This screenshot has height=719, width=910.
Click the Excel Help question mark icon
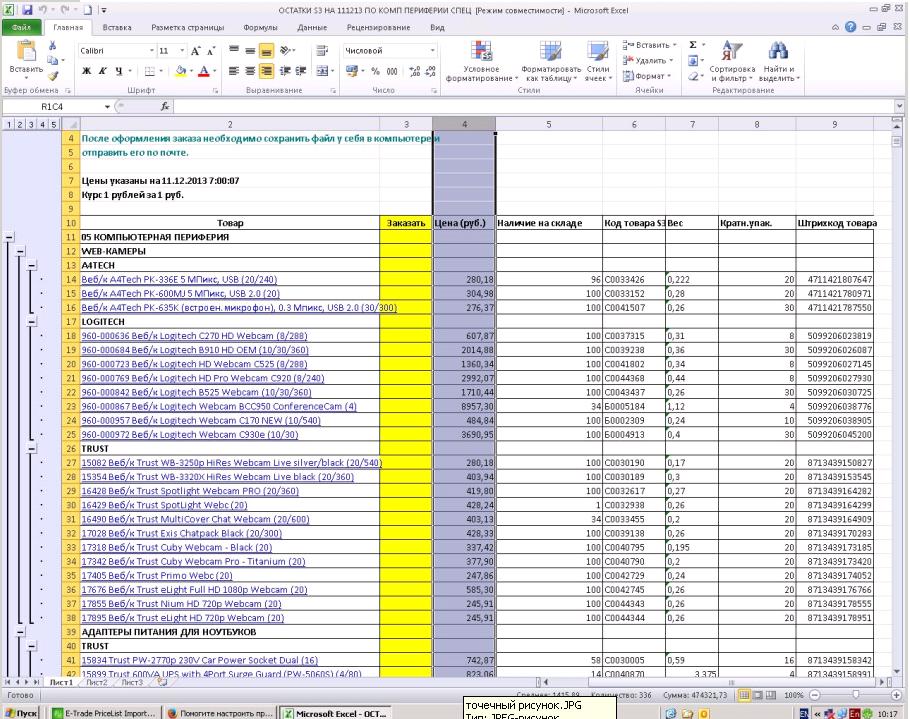(x=850, y=27)
